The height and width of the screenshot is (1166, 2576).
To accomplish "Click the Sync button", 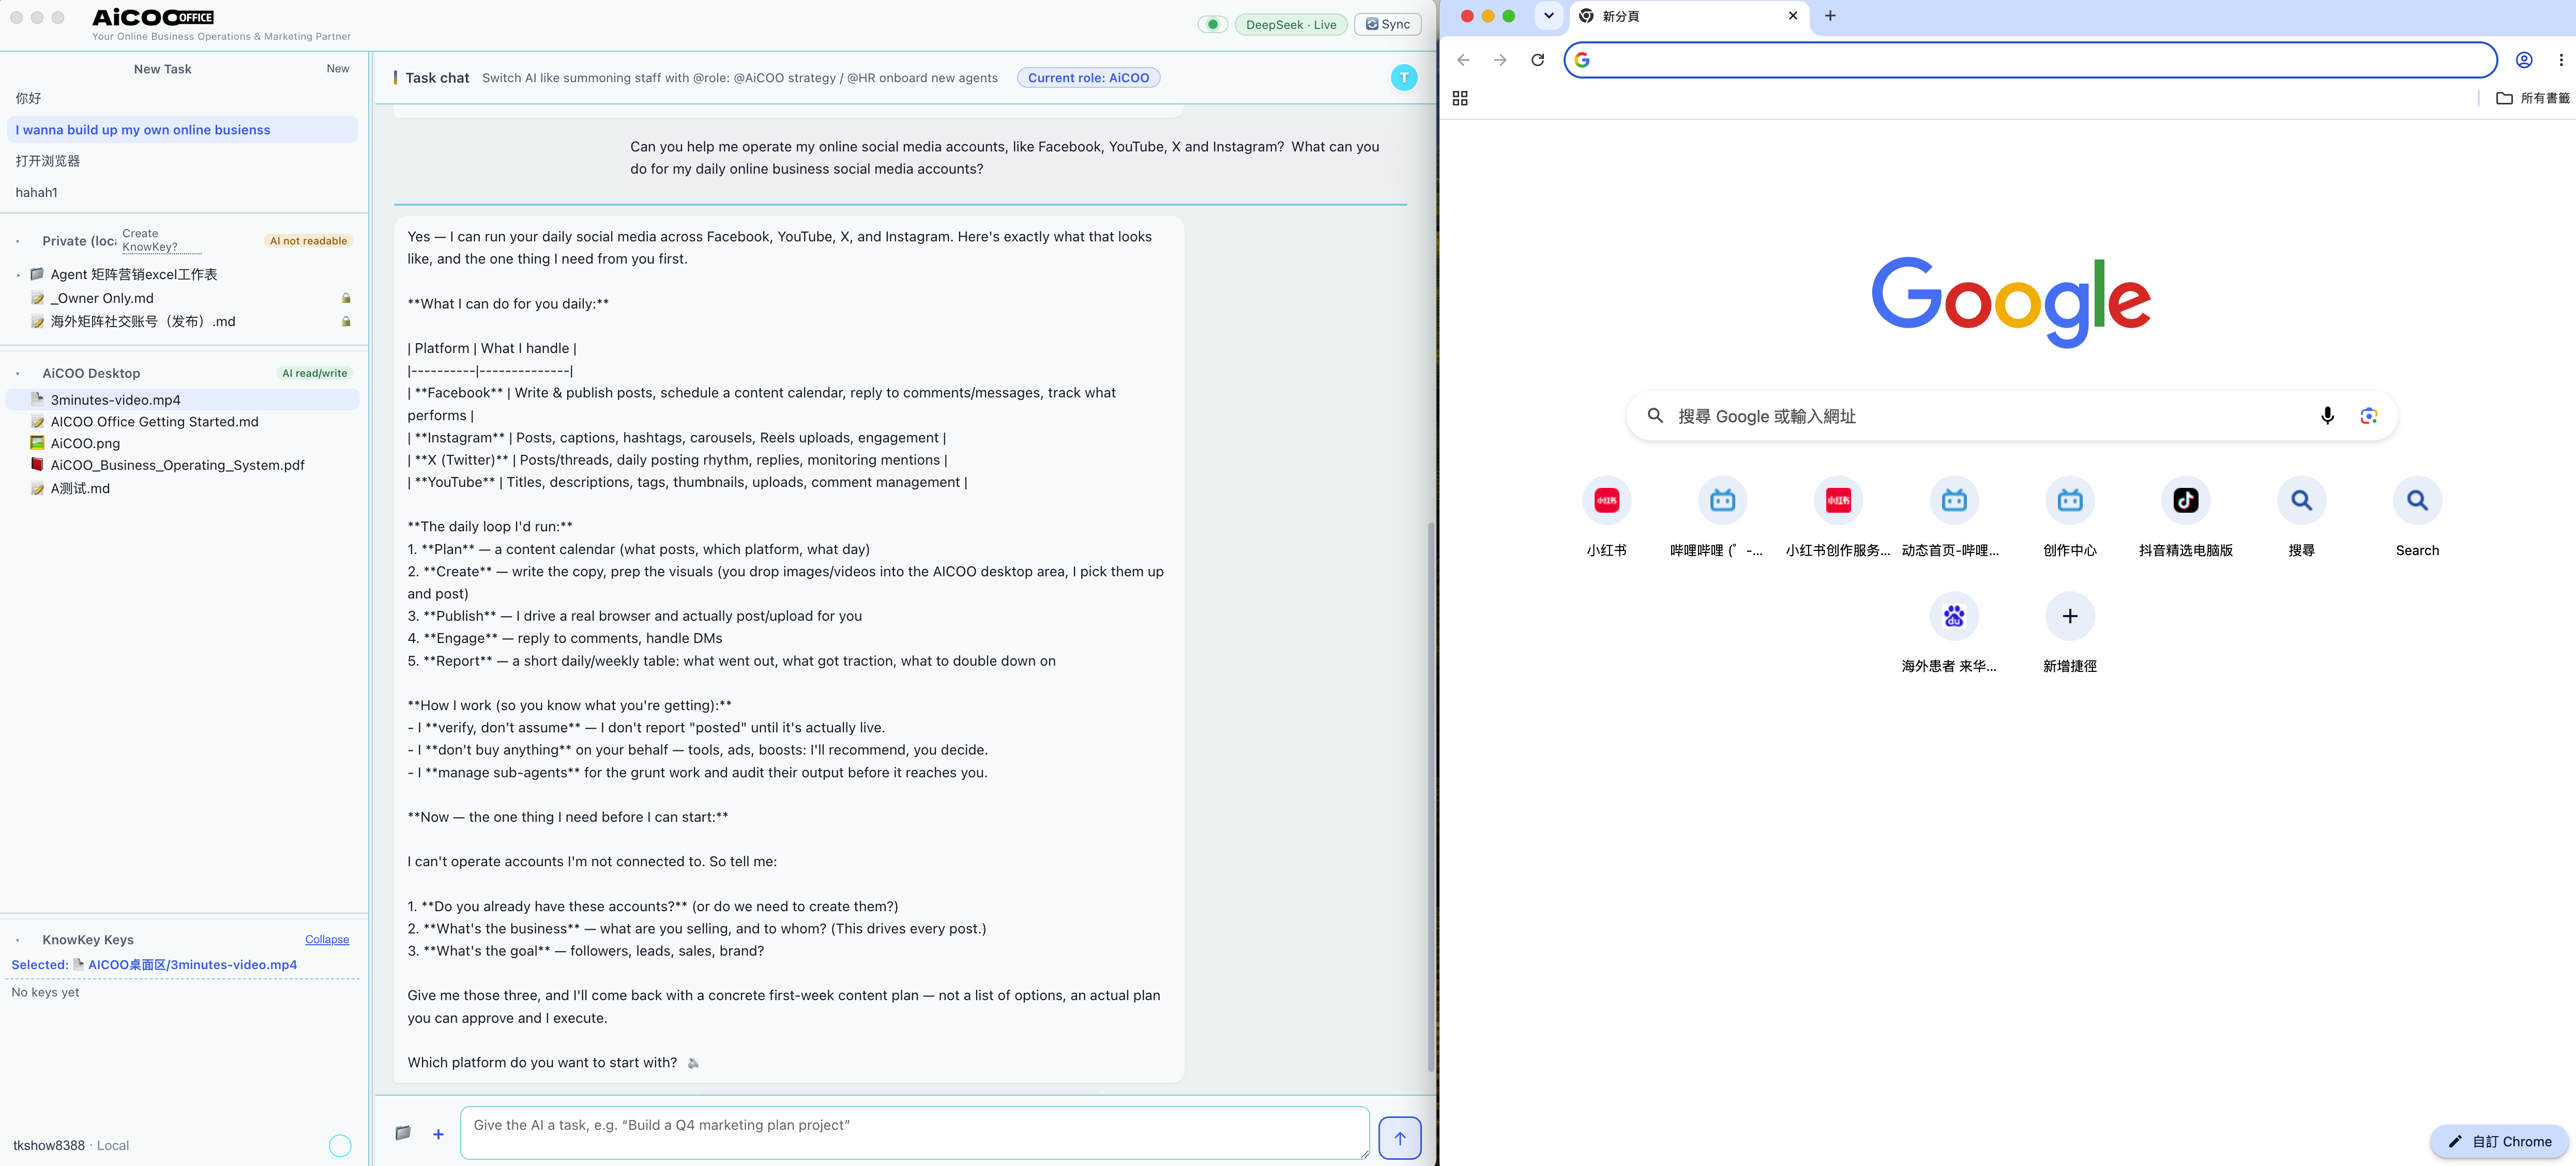I will [x=1387, y=25].
